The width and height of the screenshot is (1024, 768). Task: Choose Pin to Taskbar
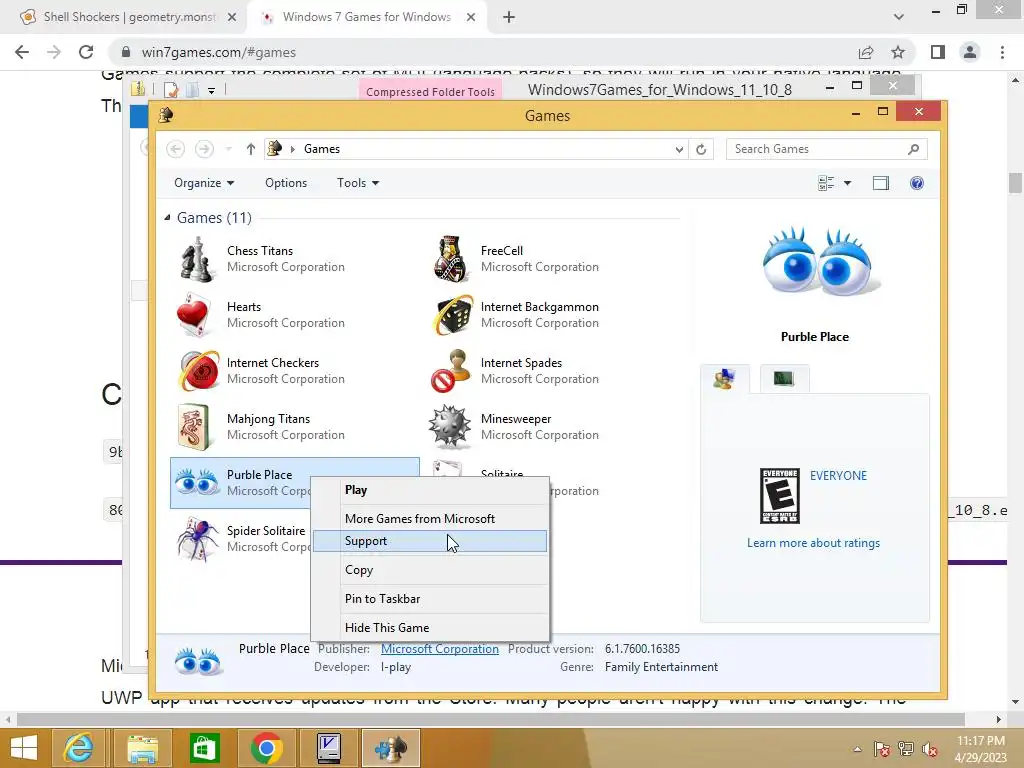430,599
